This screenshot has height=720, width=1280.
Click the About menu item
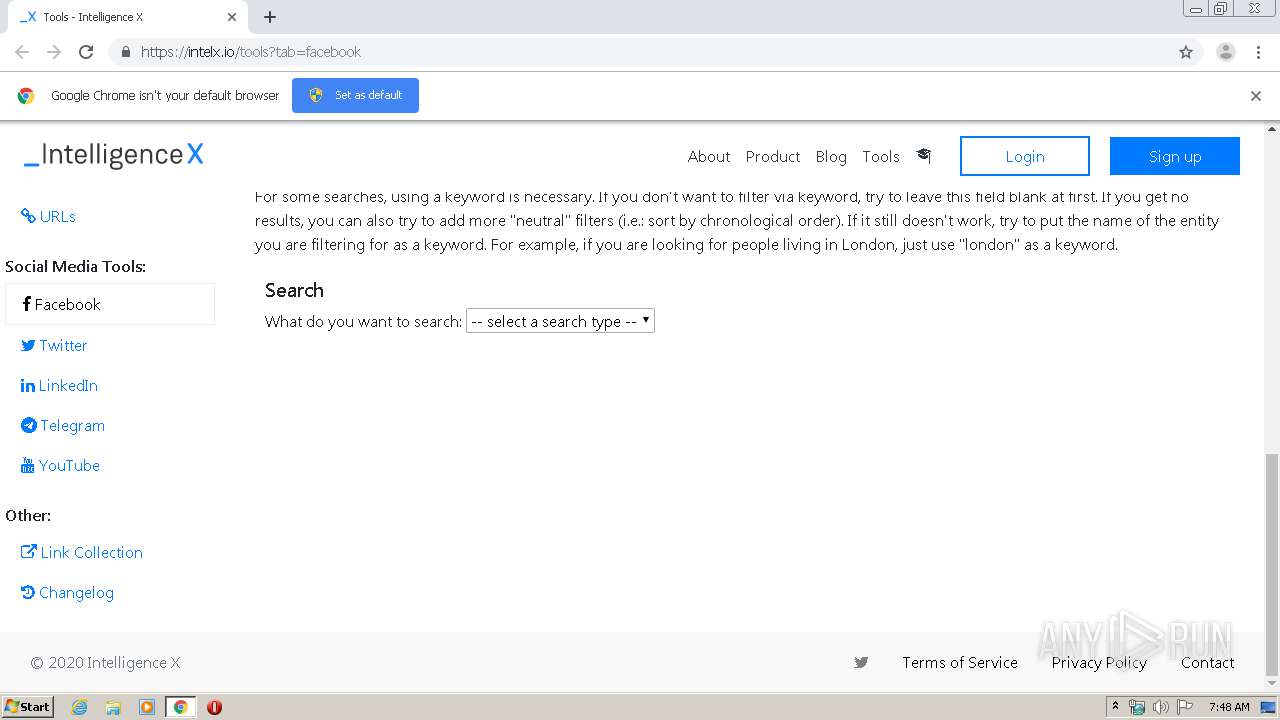point(709,156)
